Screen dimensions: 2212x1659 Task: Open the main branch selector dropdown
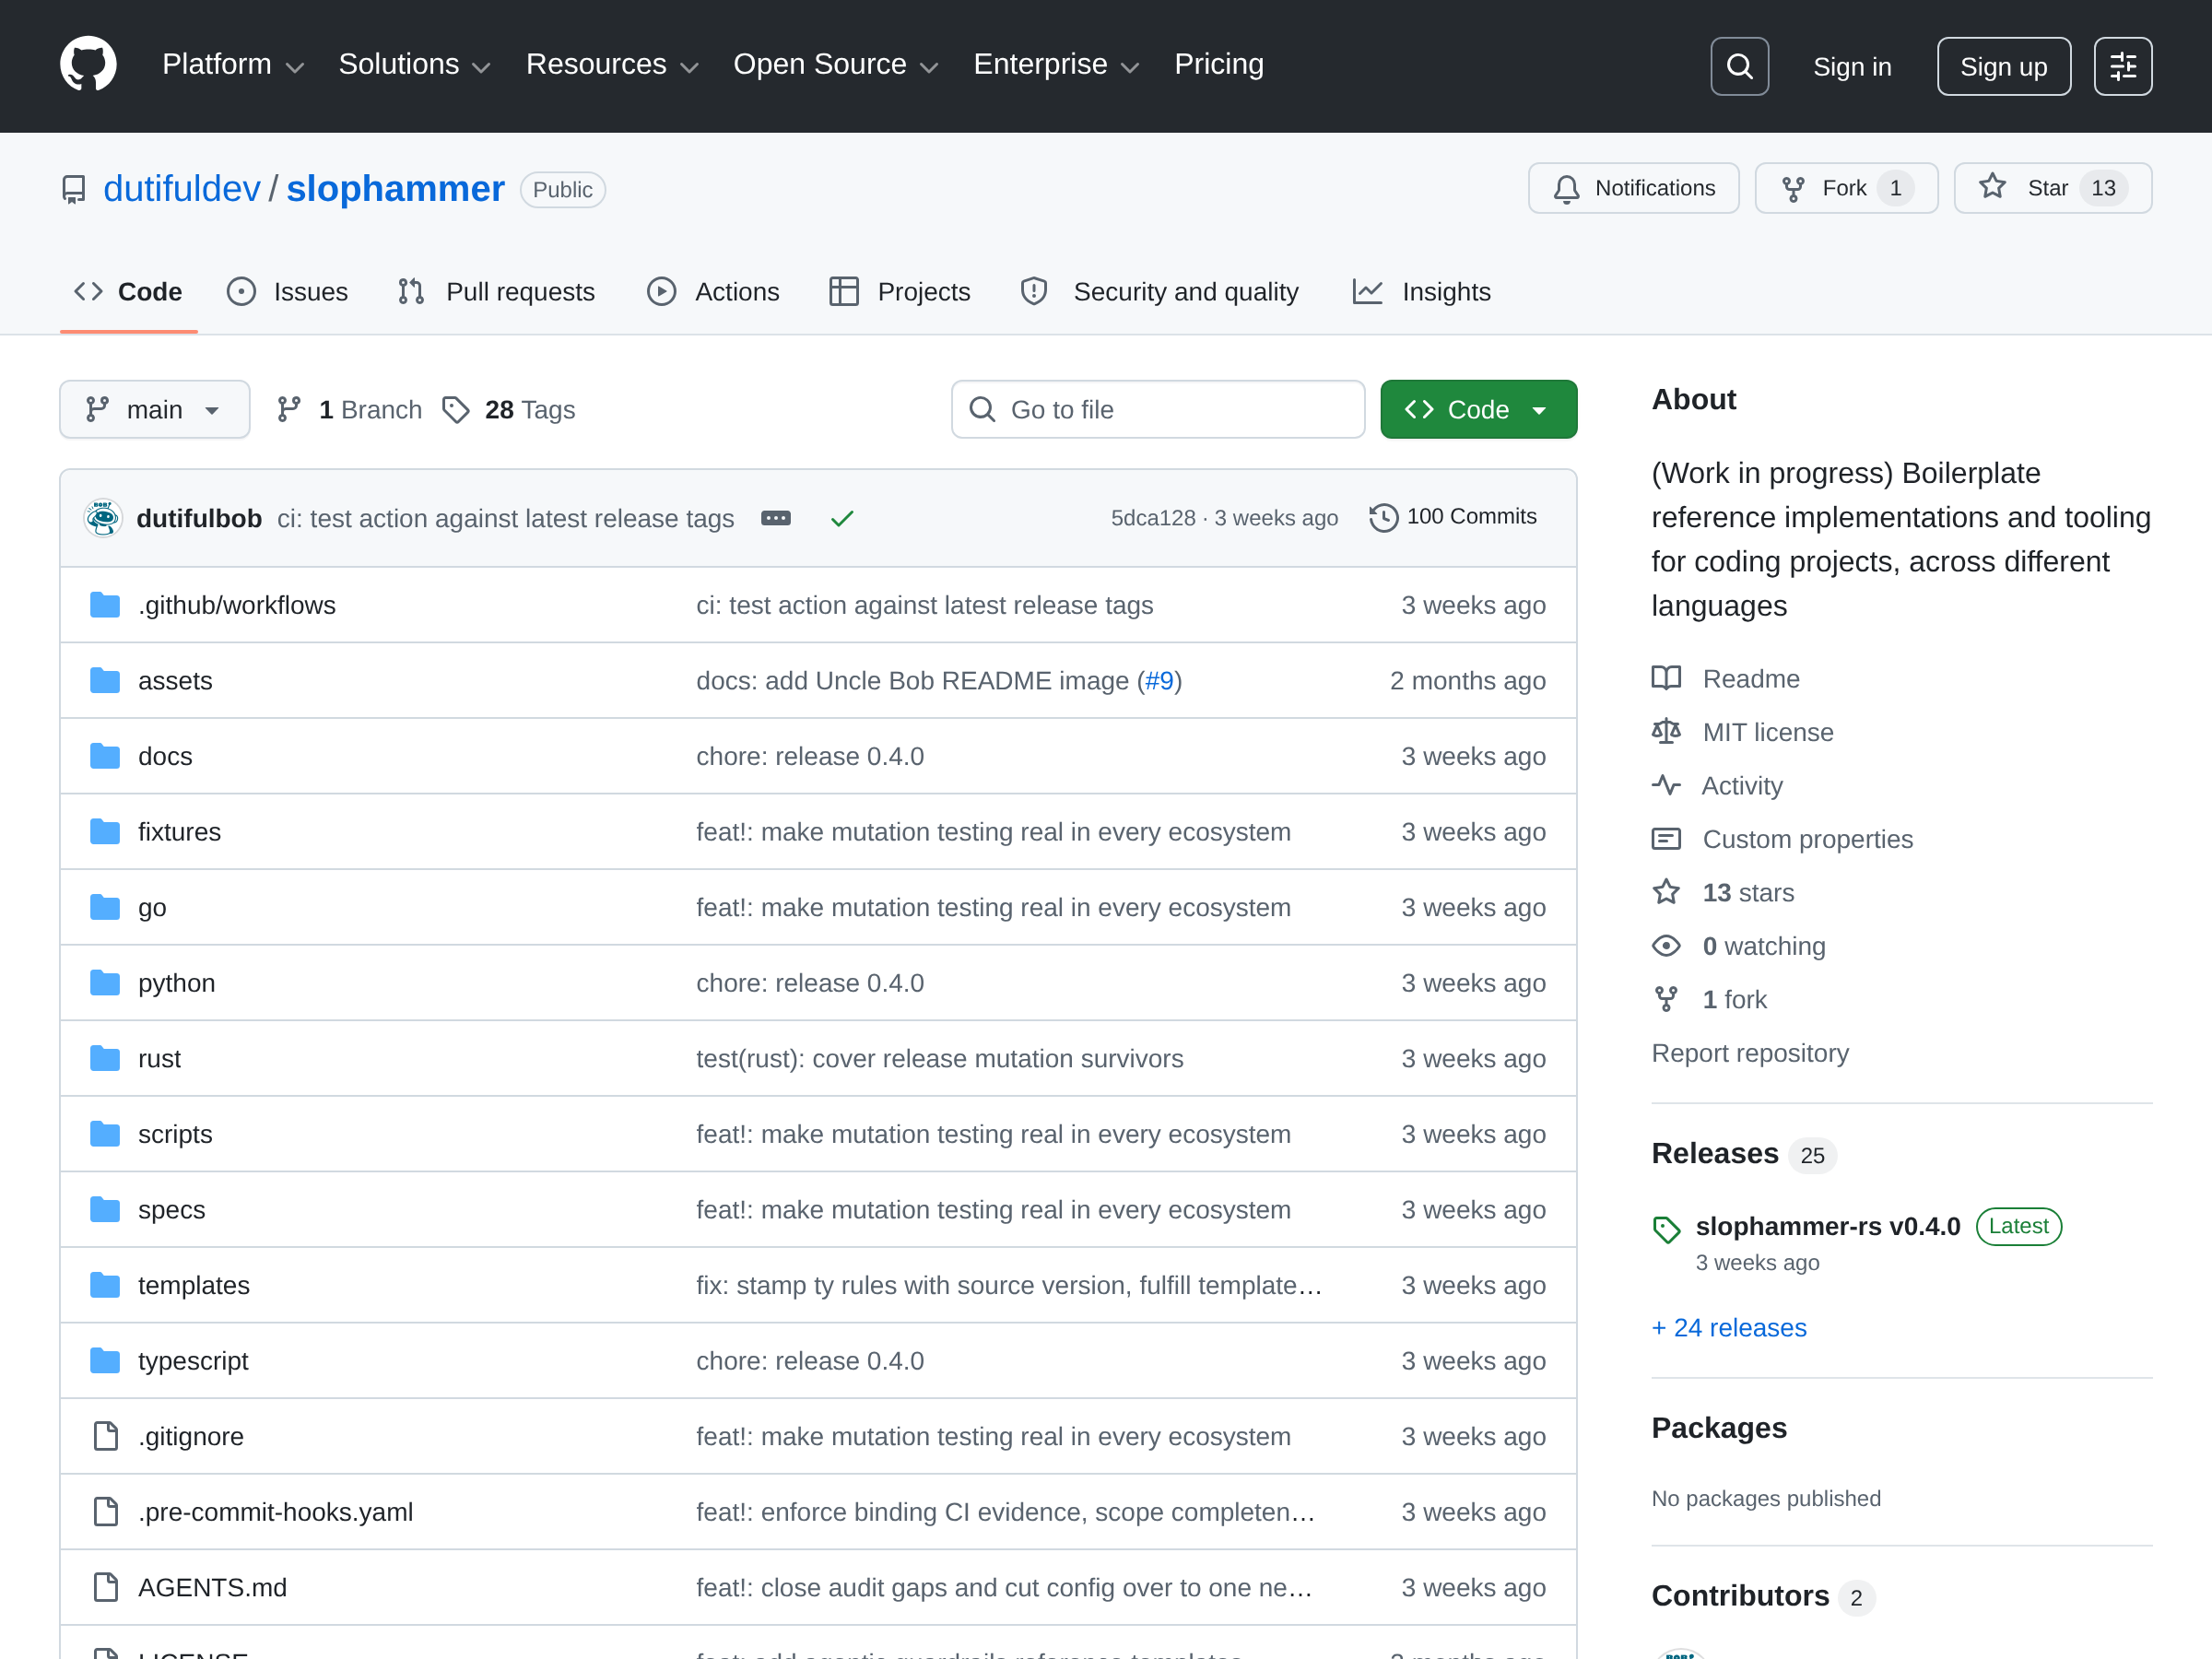(155, 410)
